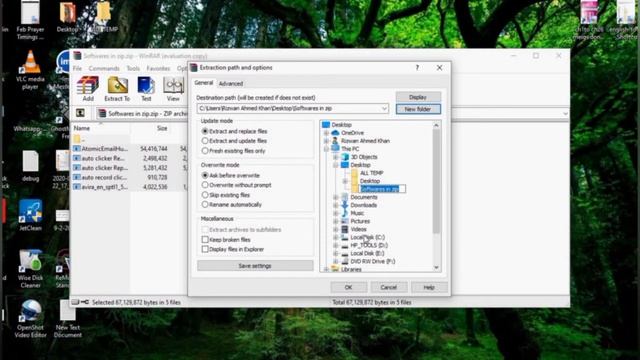Click the Save settings button
The width and height of the screenshot is (640, 360).
pos(255,266)
